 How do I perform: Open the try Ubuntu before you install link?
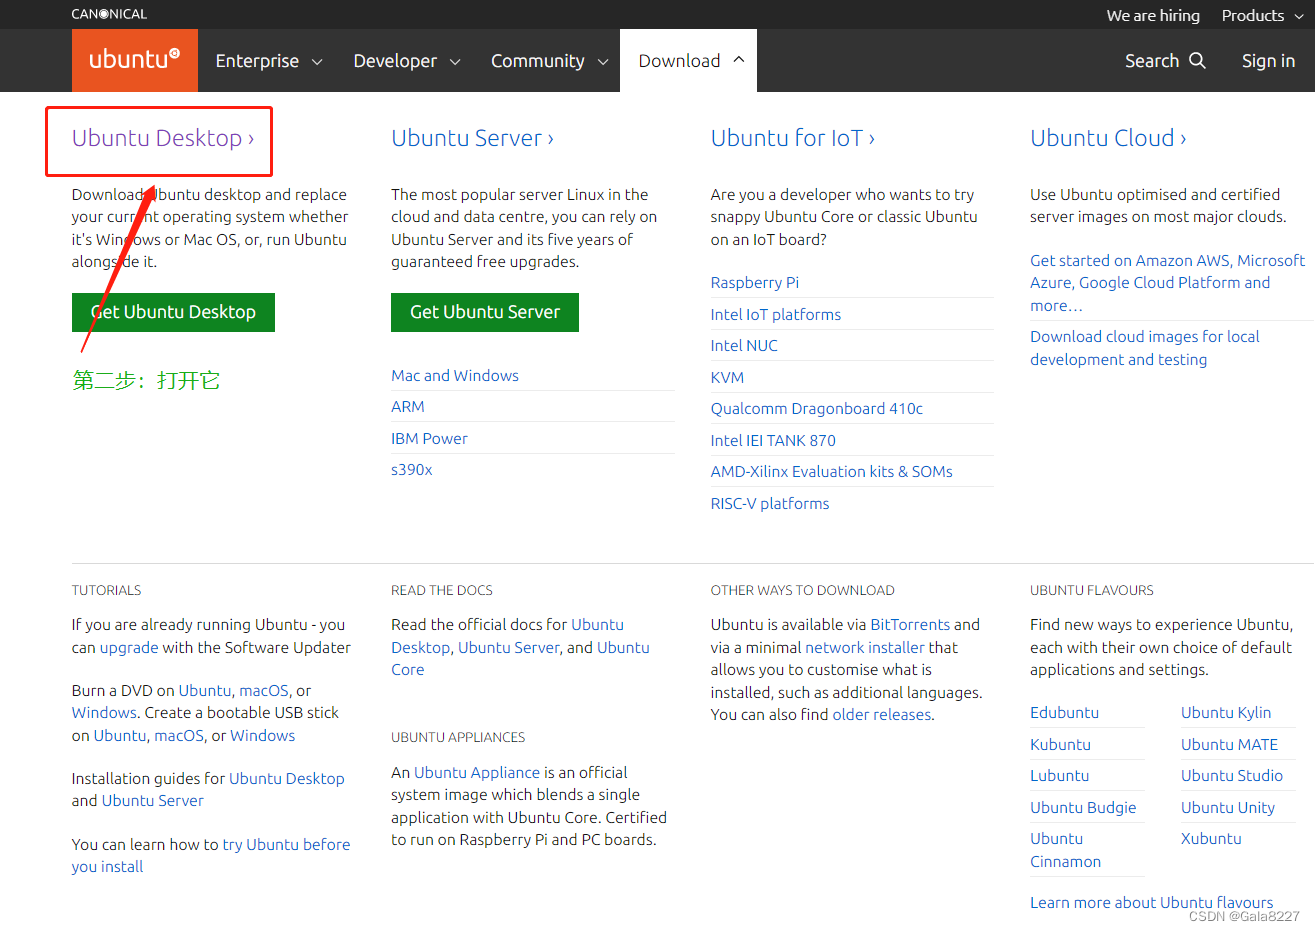[210, 855]
